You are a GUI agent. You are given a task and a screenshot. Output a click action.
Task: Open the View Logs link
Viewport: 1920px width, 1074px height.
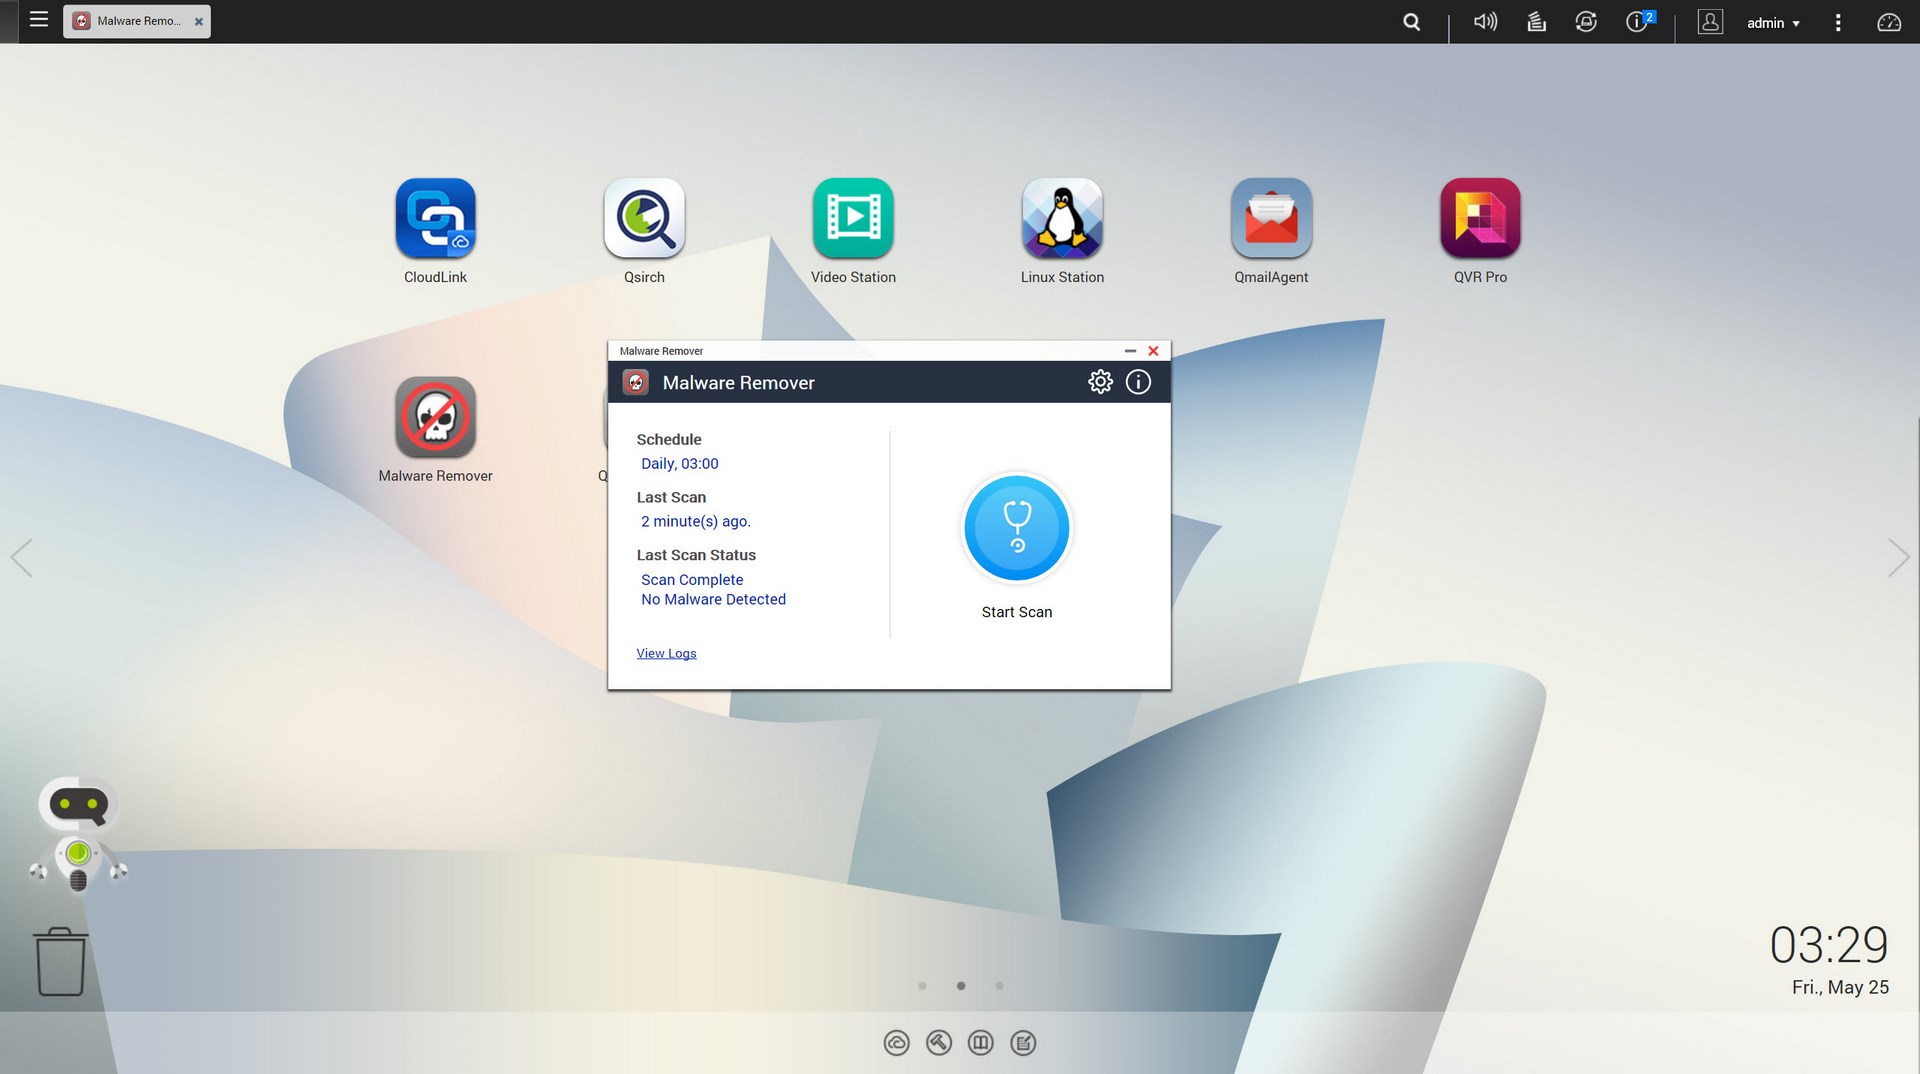tap(666, 653)
